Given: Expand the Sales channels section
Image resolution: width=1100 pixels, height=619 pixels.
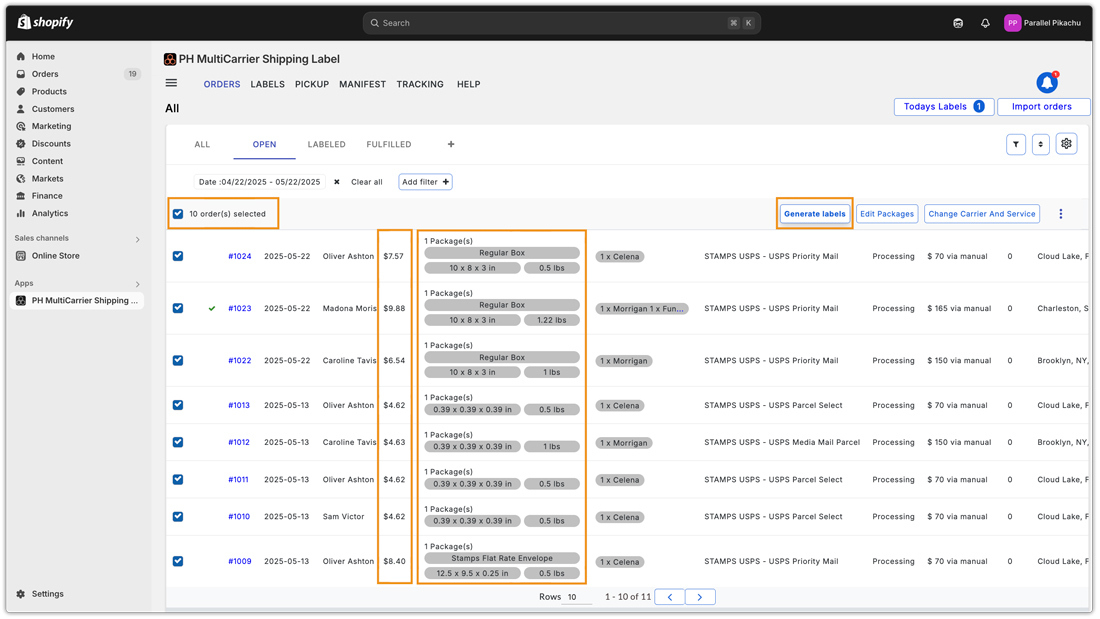Looking at the screenshot, I should click(x=138, y=239).
